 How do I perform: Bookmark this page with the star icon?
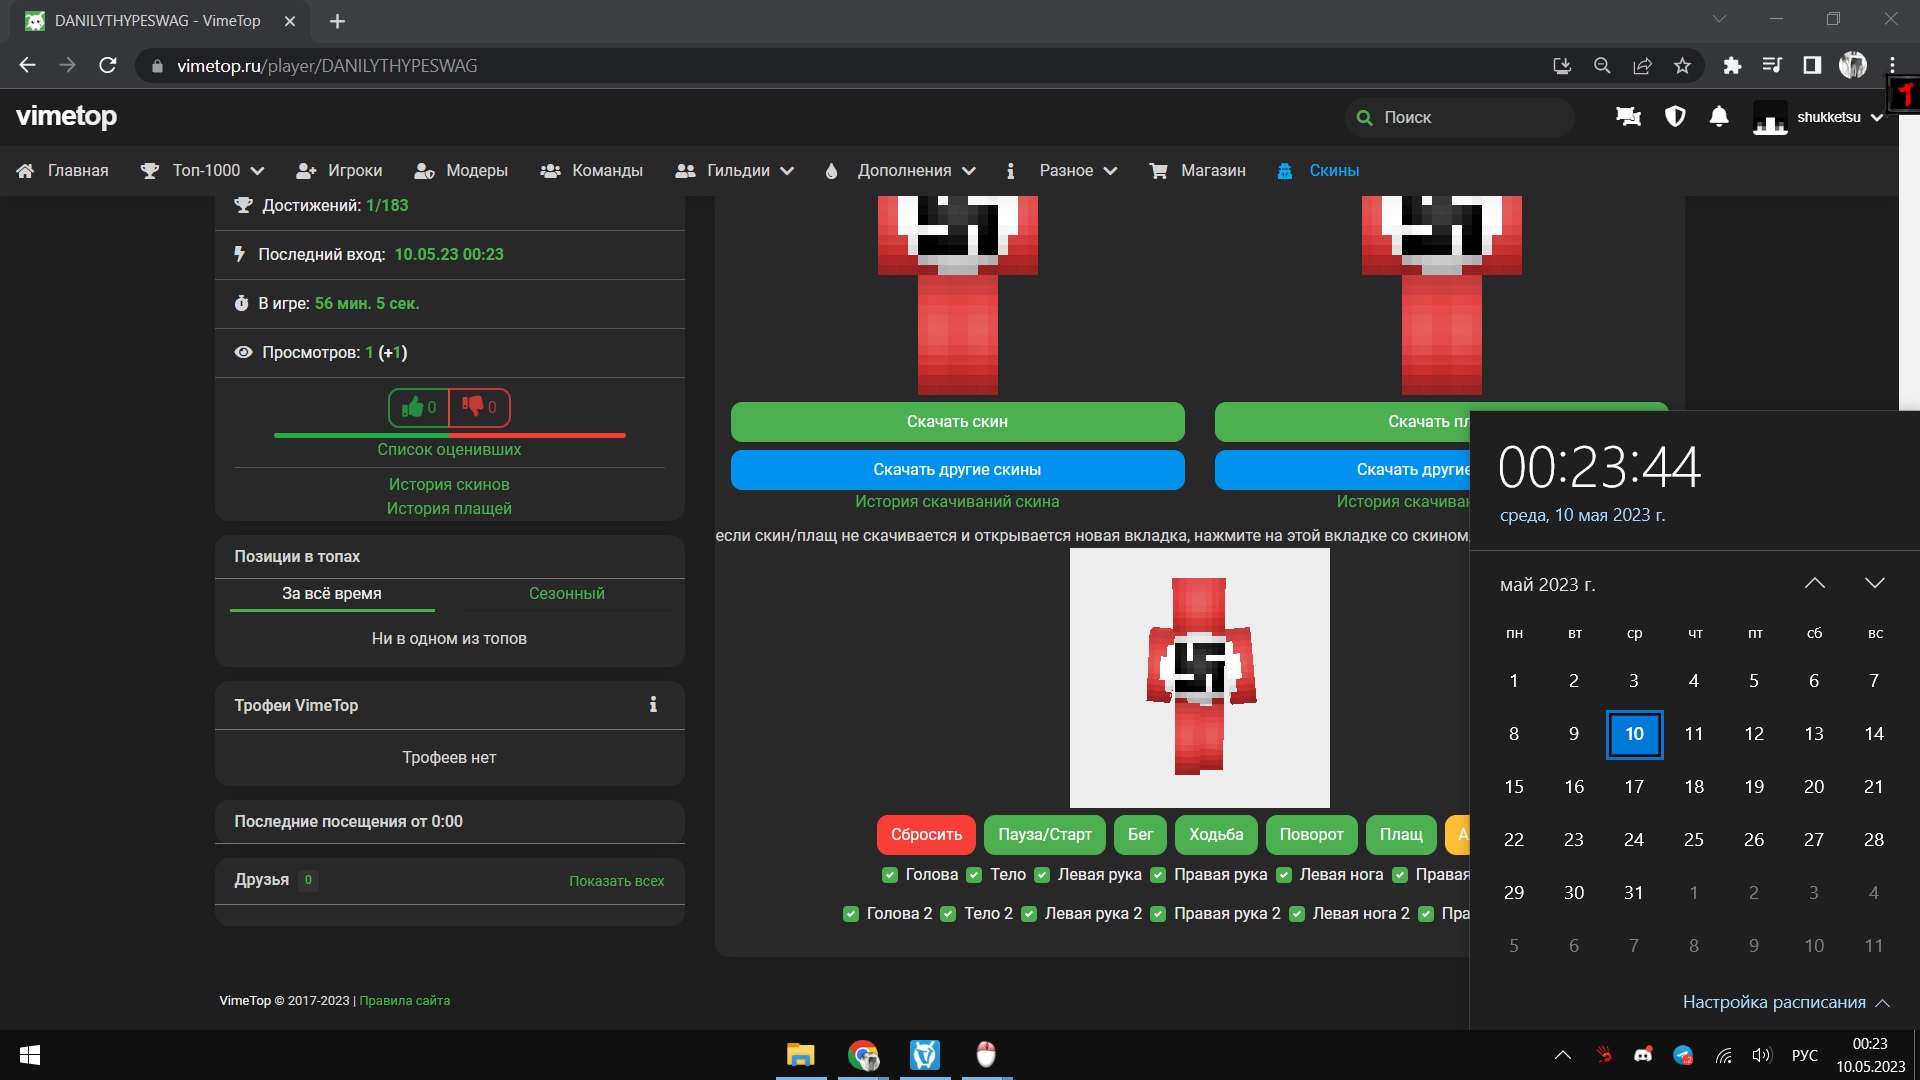tap(1682, 66)
